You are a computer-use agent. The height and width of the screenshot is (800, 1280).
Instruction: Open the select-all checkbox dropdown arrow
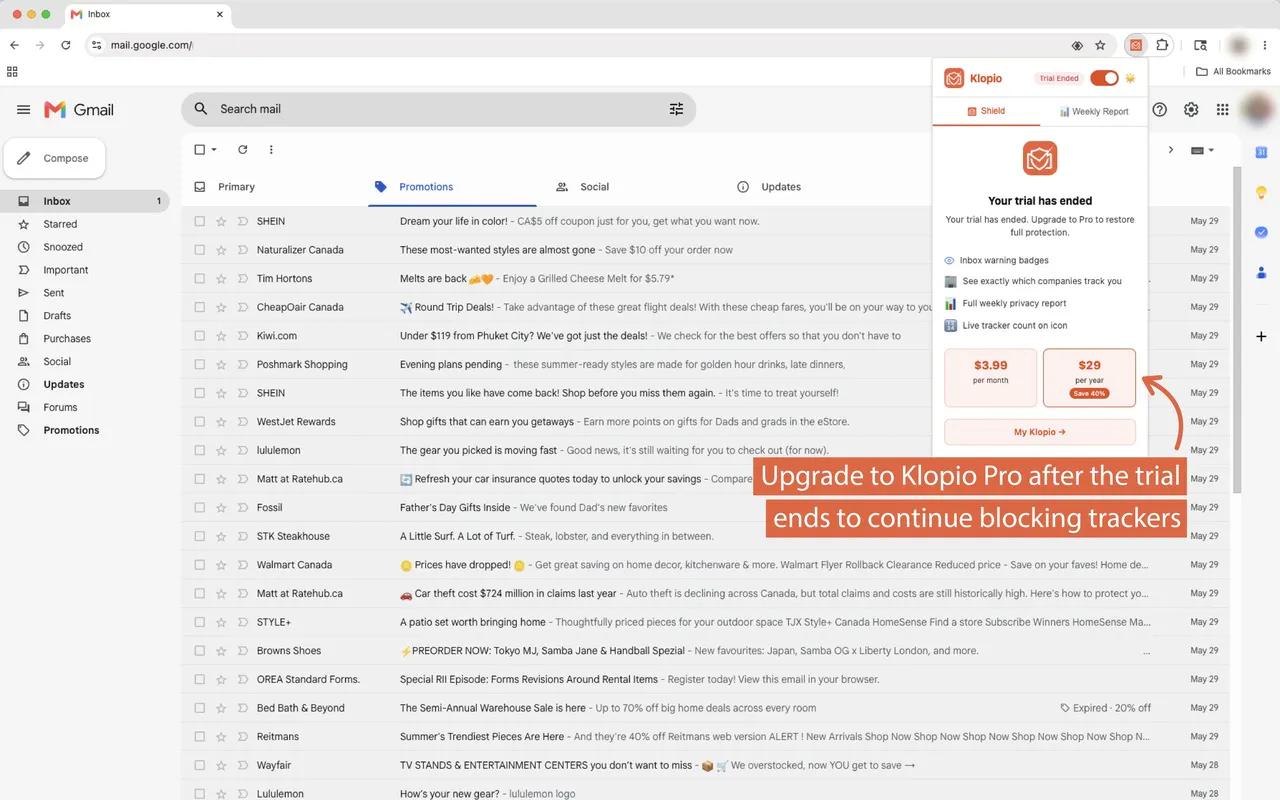point(214,150)
